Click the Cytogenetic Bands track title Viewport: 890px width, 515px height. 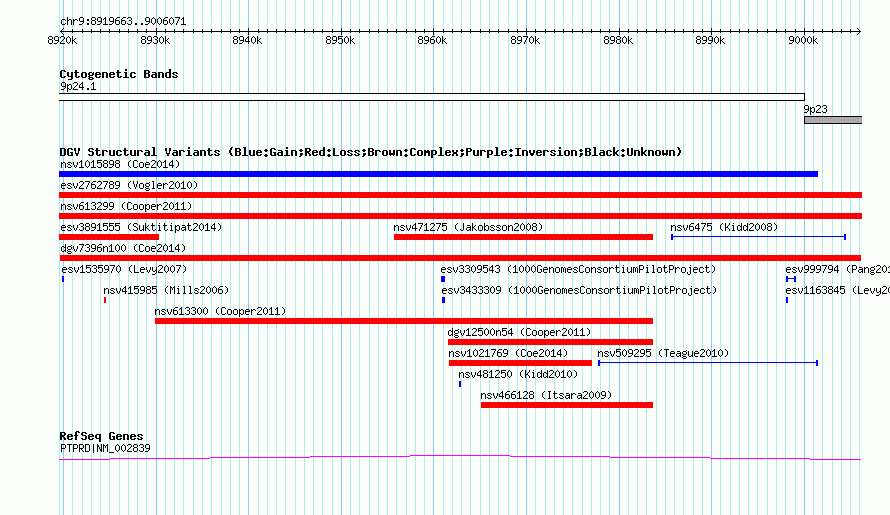pyautogui.click(x=119, y=74)
